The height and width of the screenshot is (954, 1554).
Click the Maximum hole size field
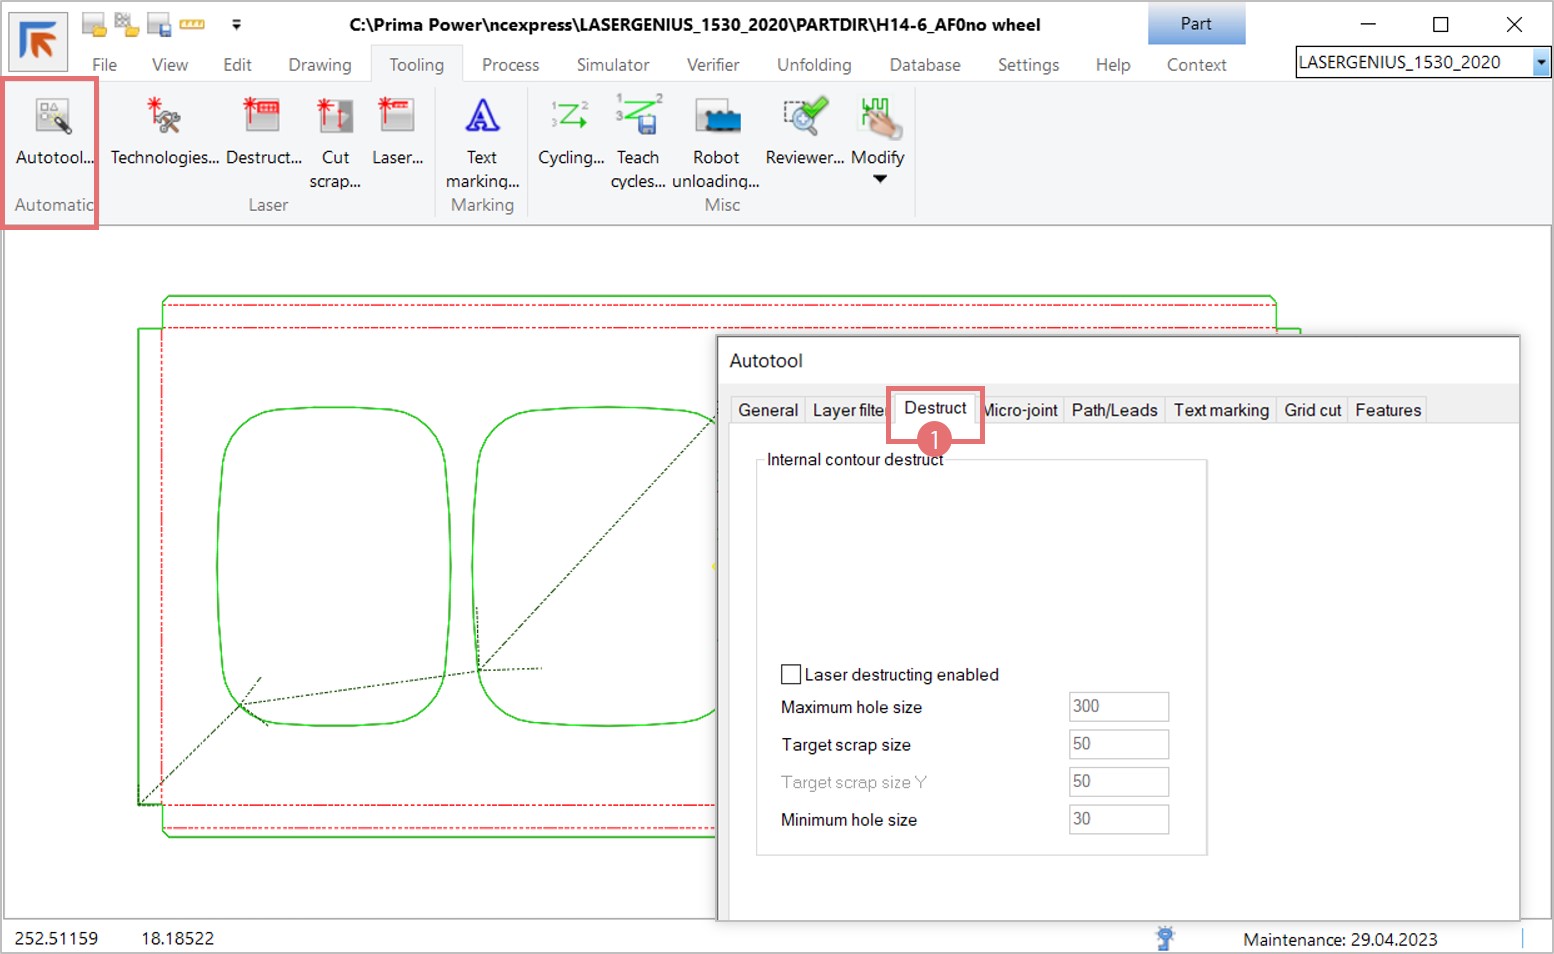tap(1118, 707)
